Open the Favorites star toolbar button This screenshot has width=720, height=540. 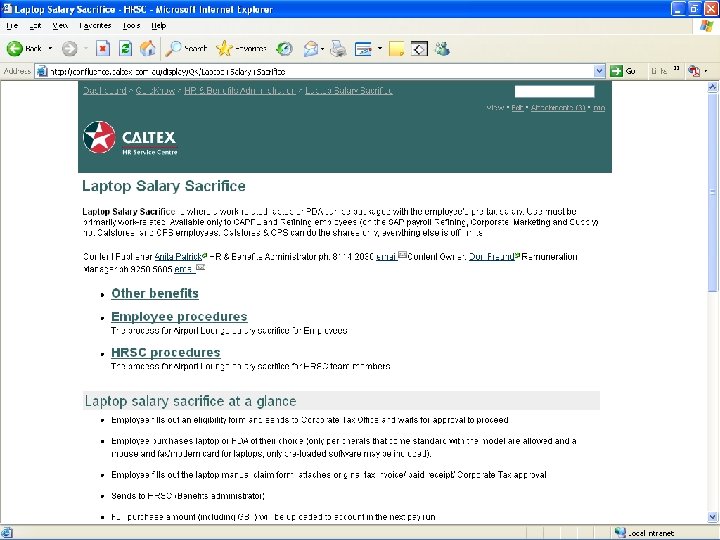pos(242,48)
